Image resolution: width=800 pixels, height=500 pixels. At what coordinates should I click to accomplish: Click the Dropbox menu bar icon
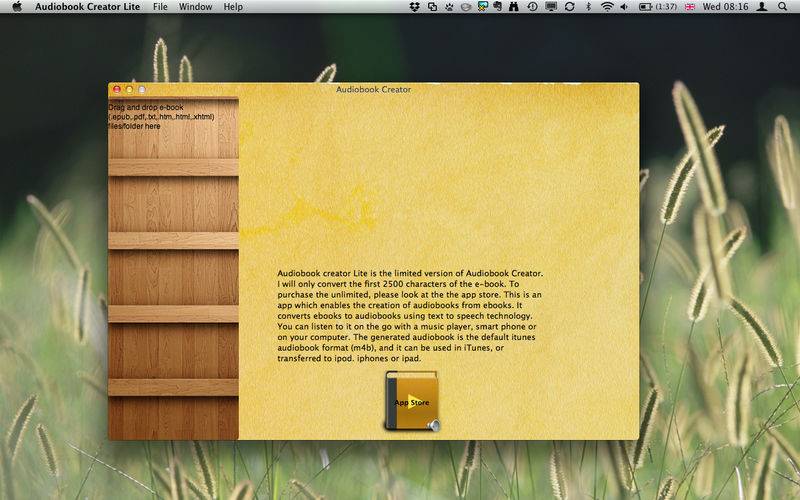pos(415,7)
